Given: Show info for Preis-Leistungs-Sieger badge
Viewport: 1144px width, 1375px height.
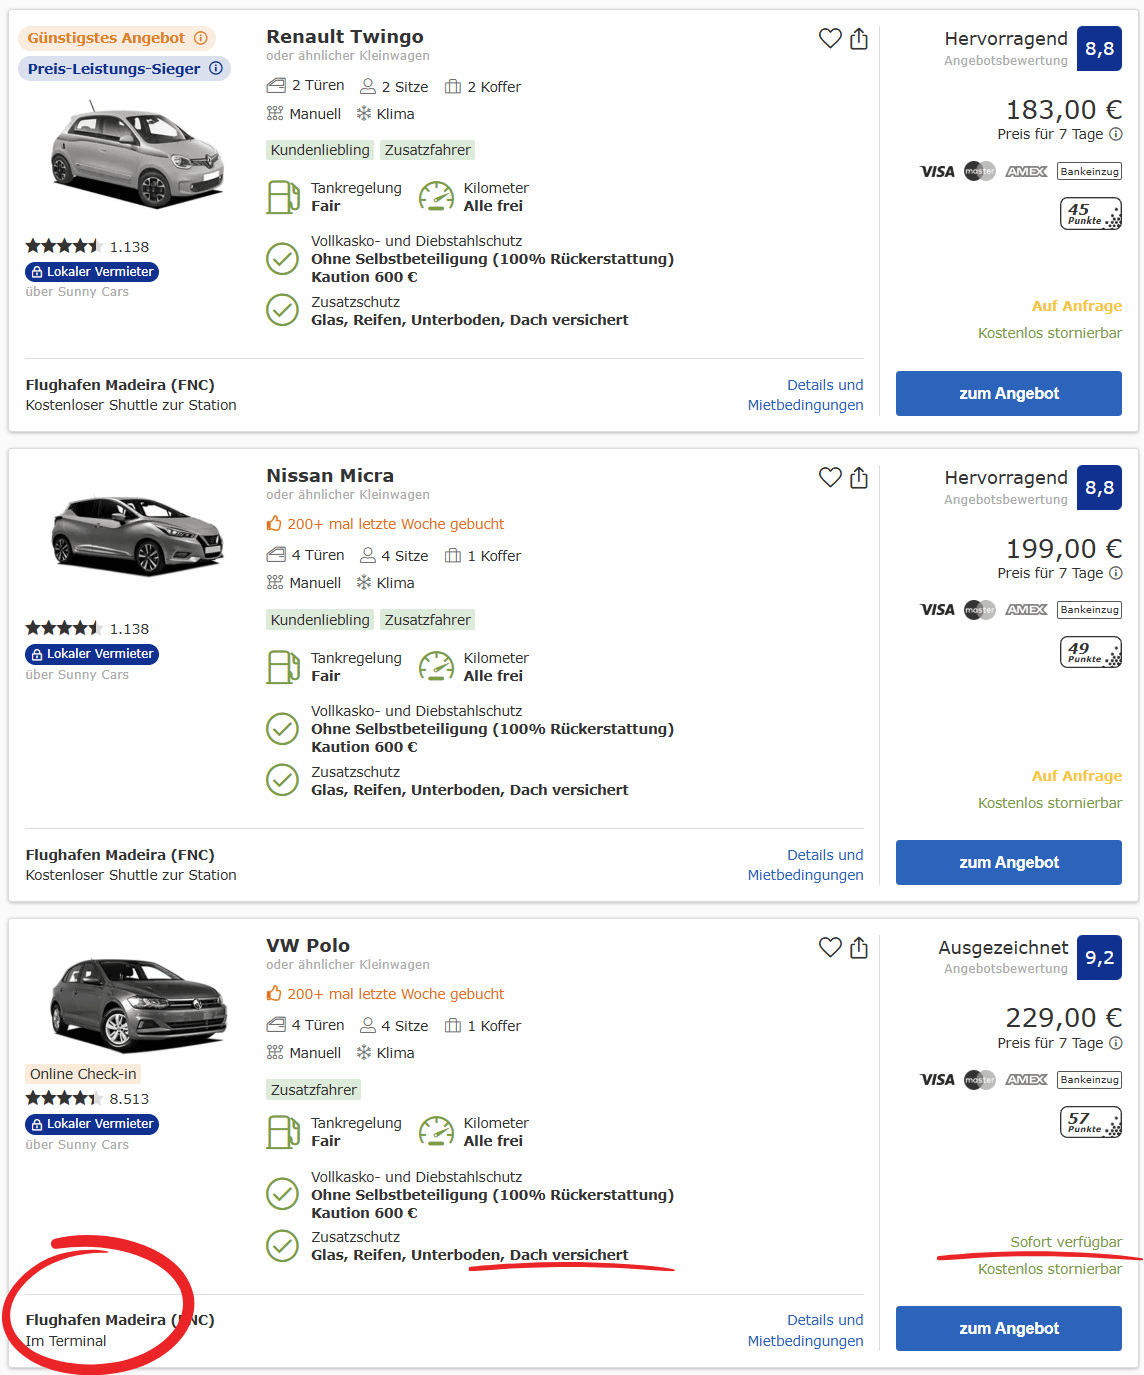Looking at the screenshot, I should coord(216,68).
